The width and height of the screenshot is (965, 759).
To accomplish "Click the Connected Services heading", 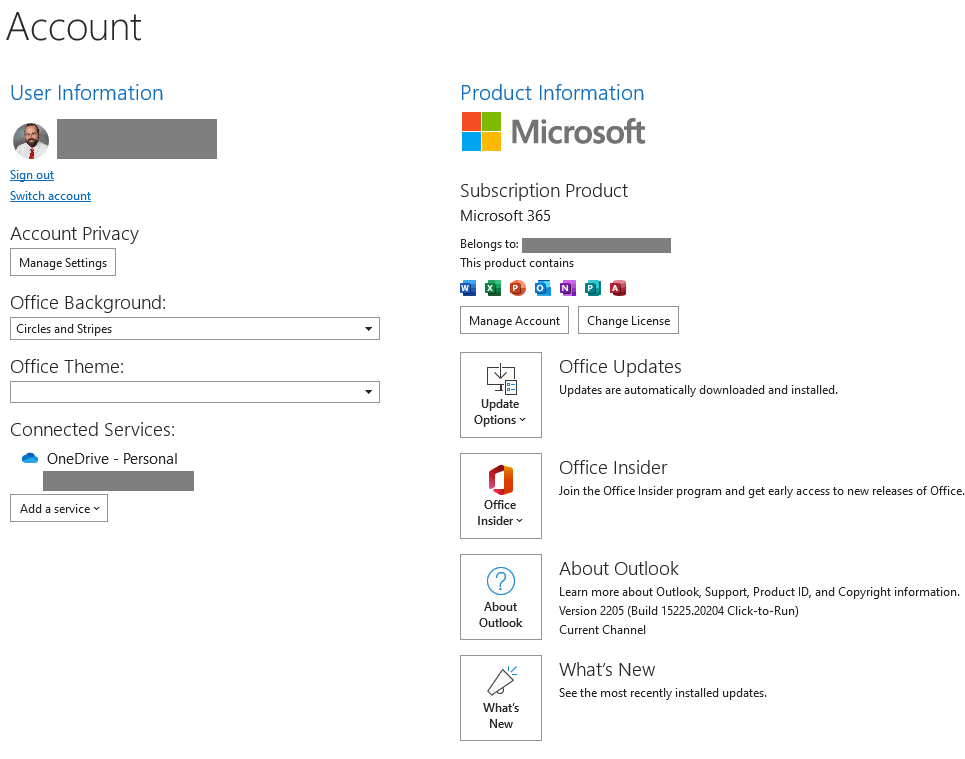I will tap(92, 429).
